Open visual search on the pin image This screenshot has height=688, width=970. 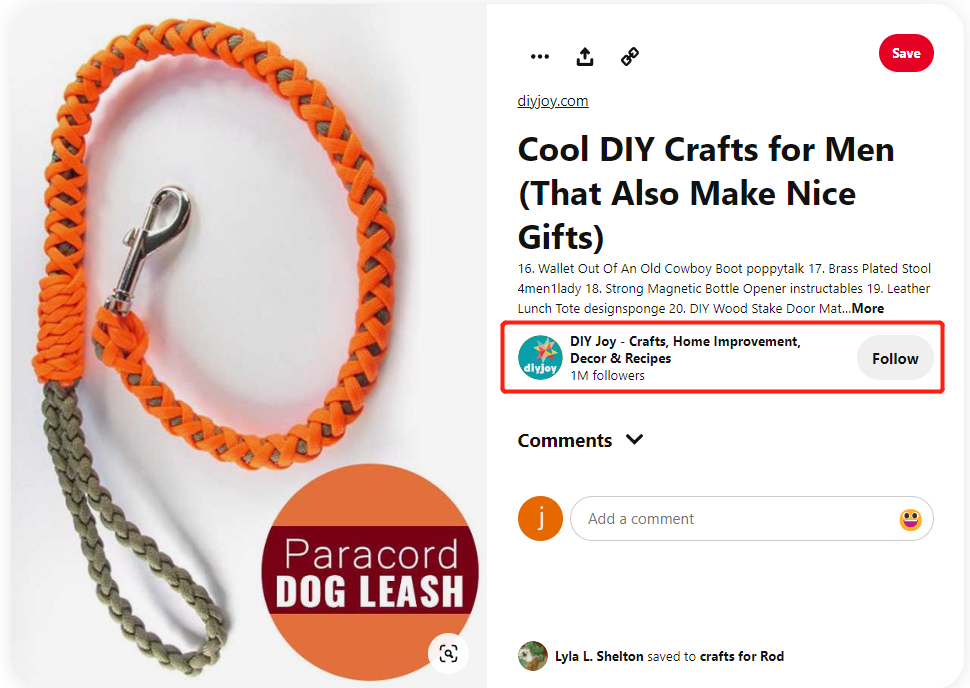click(449, 653)
